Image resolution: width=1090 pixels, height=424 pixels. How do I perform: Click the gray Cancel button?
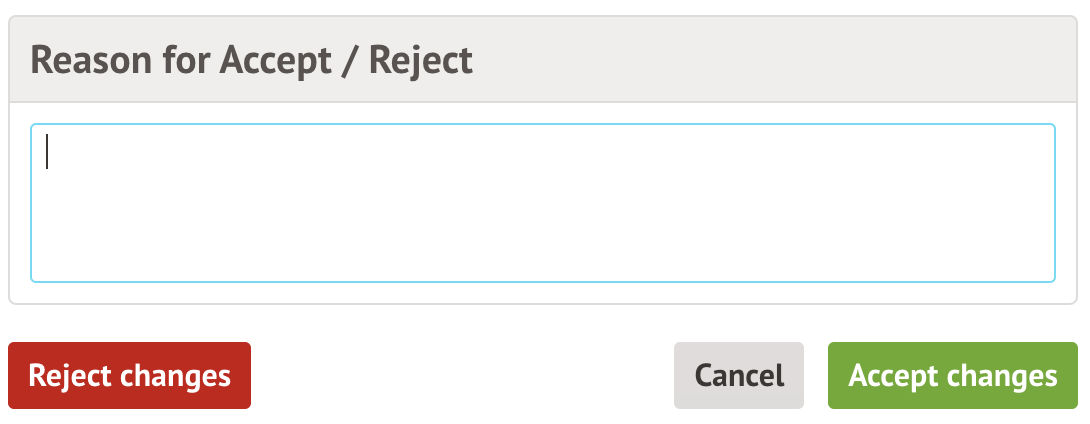click(x=739, y=376)
